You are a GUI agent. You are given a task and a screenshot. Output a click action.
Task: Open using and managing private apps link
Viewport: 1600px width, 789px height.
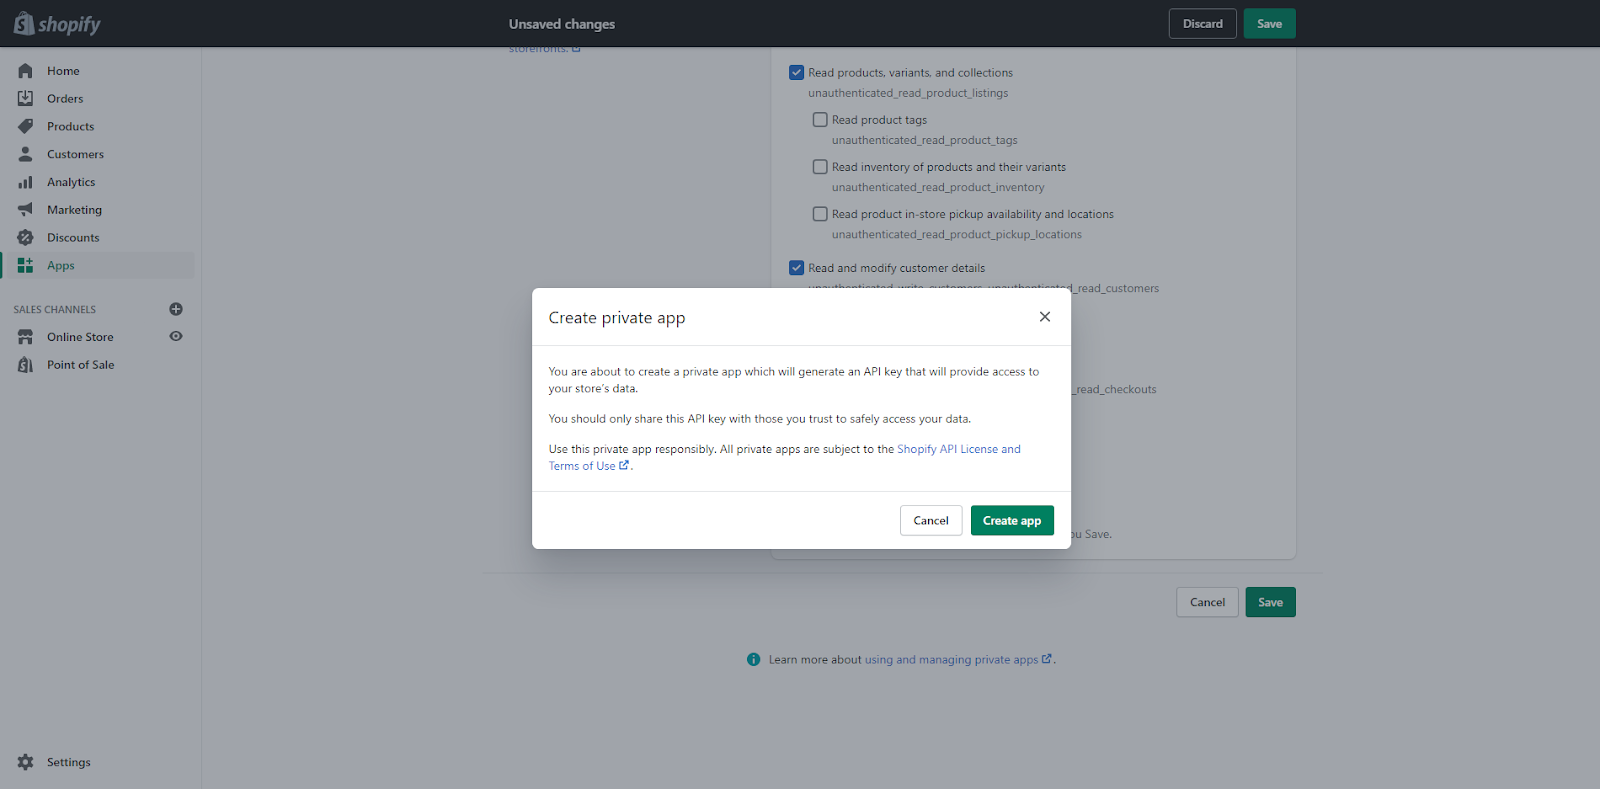[958, 660]
